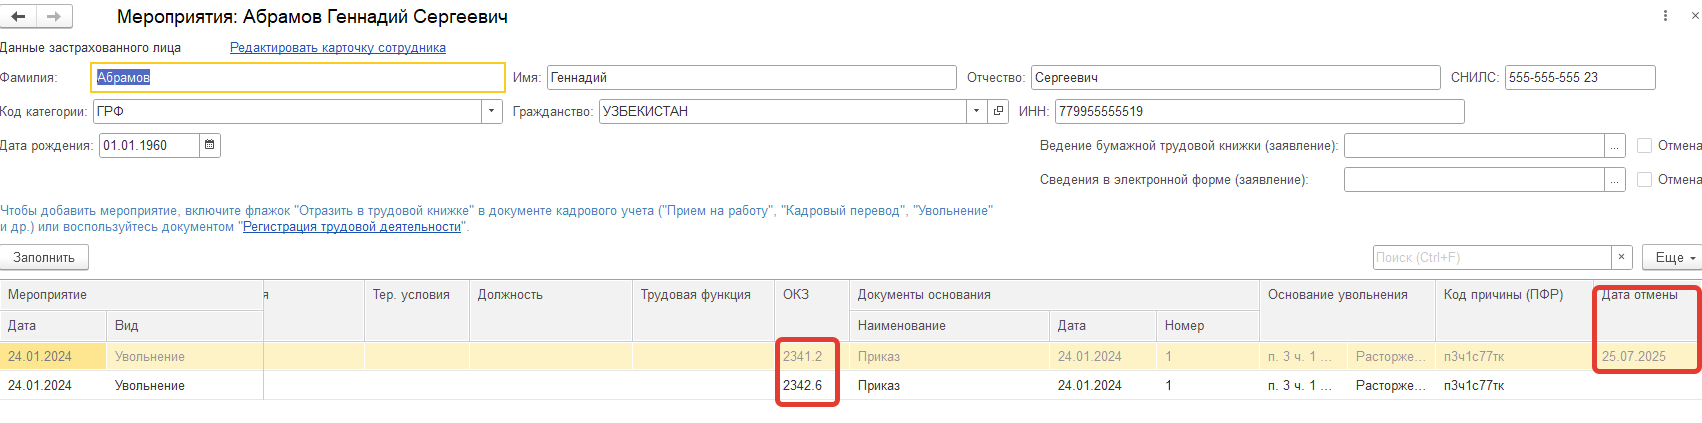Click the forward navigation arrow
The height and width of the screenshot is (423, 1702).
click(x=53, y=17)
